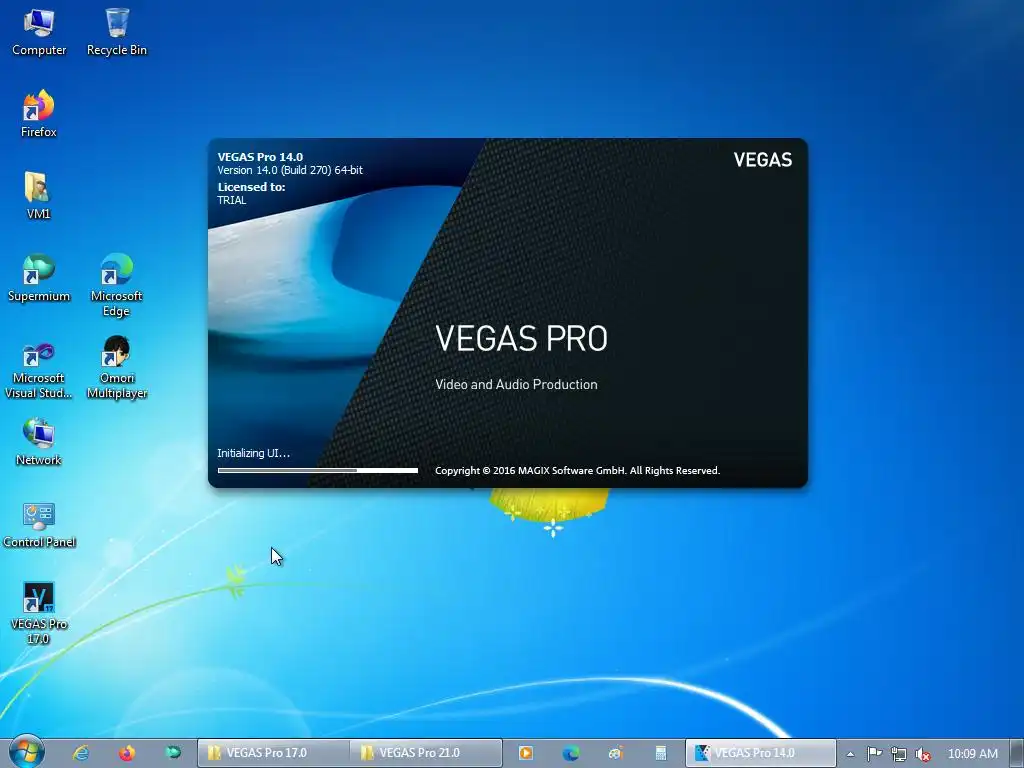Screen dimensions: 1024x768
Task: Switch to VEGAS Pro 17.0 folder window
Action: coord(273,753)
